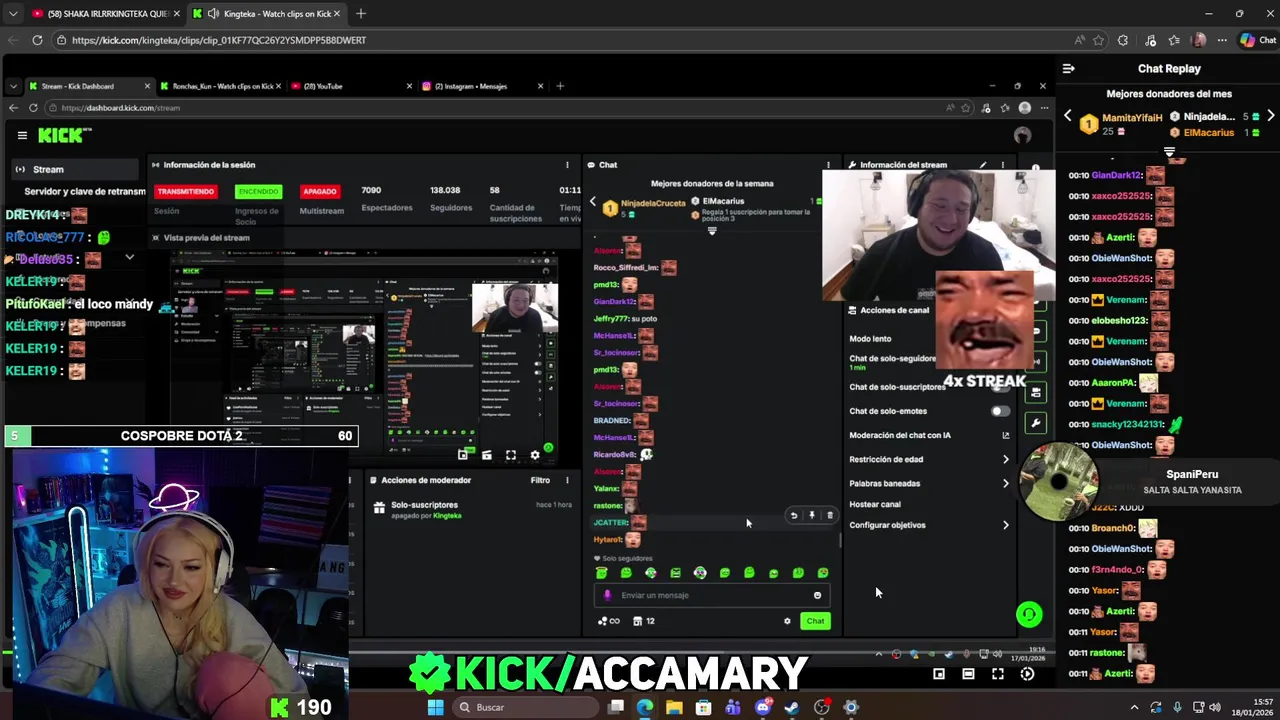The height and width of the screenshot is (720, 1280).
Task: Click the Enviar un mensaje field
Action: (x=712, y=595)
